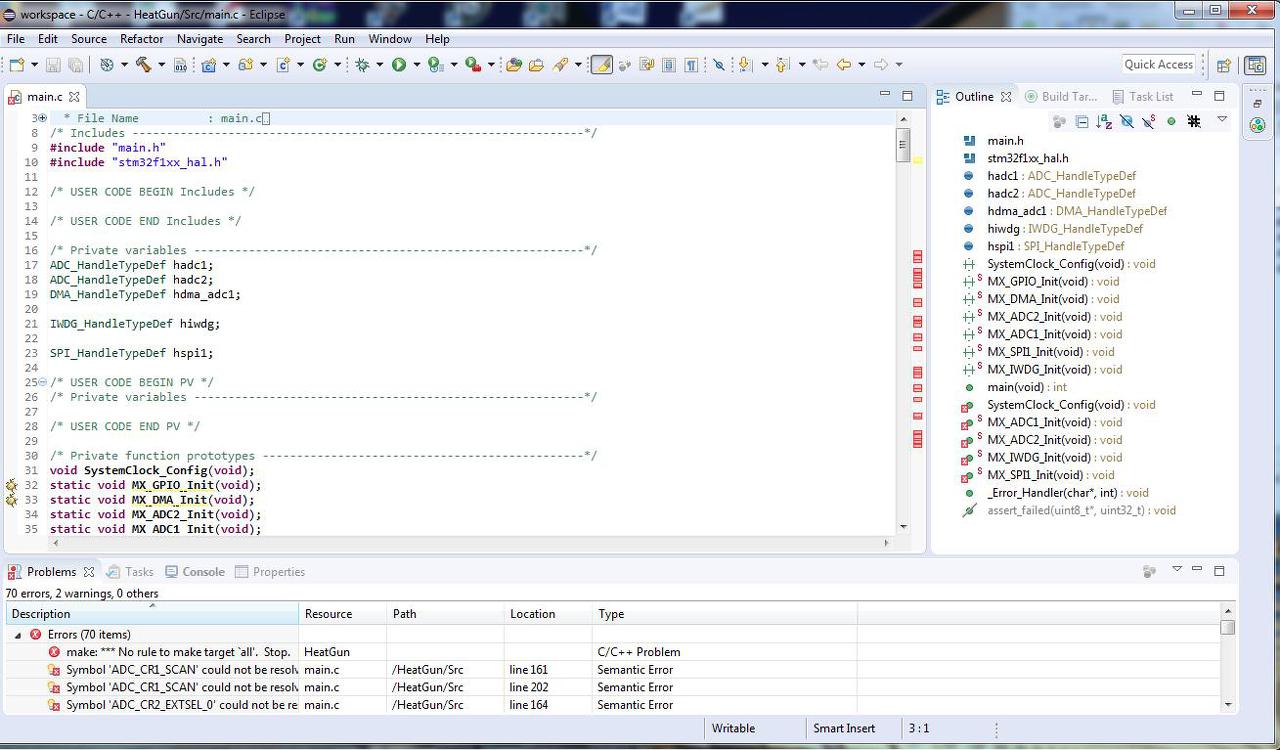Toggle Mark Occurrences highlighter button
The height and width of the screenshot is (750, 1280).
601,65
